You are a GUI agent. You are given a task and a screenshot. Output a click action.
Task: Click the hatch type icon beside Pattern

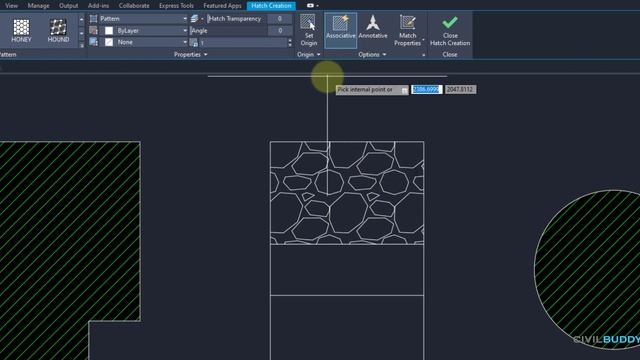93,19
